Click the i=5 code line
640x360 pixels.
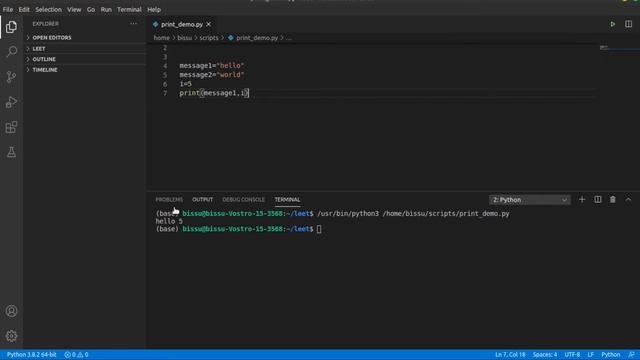(185, 84)
